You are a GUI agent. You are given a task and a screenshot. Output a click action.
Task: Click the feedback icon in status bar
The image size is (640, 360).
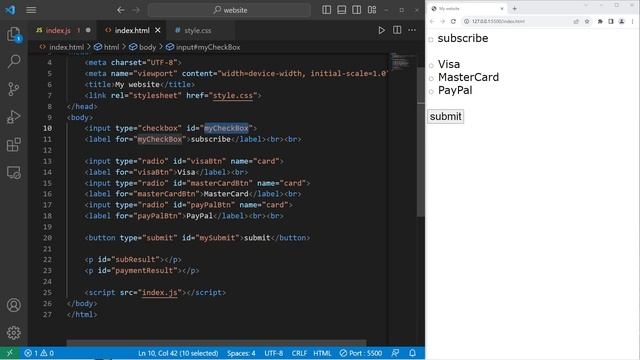pyautogui.click(x=395, y=353)
